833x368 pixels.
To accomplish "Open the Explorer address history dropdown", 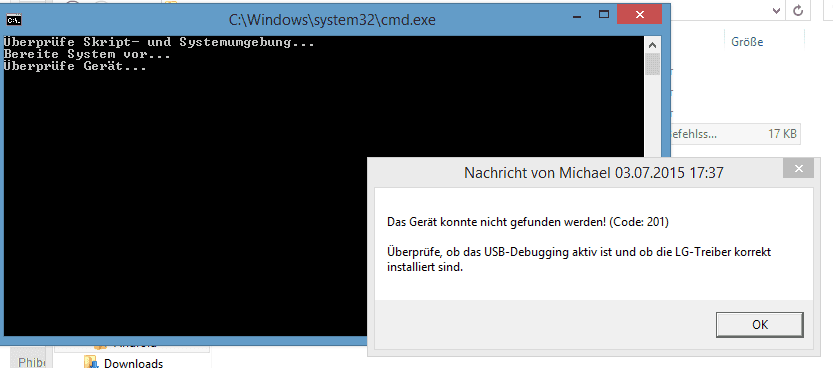I will point(776,10).
